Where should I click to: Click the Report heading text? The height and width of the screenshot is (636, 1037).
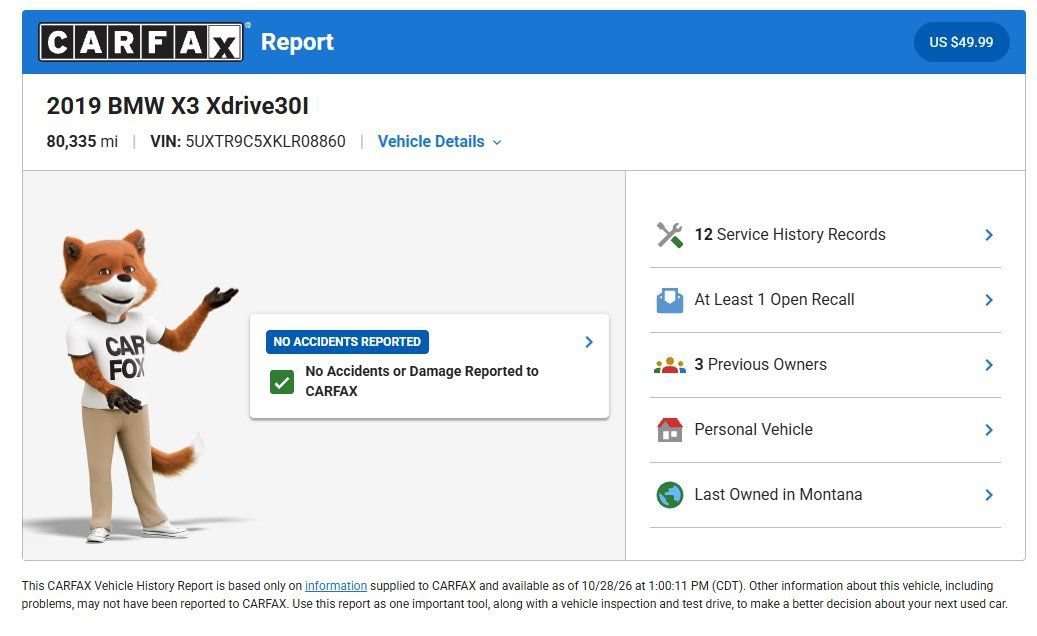tap(297, 42)
